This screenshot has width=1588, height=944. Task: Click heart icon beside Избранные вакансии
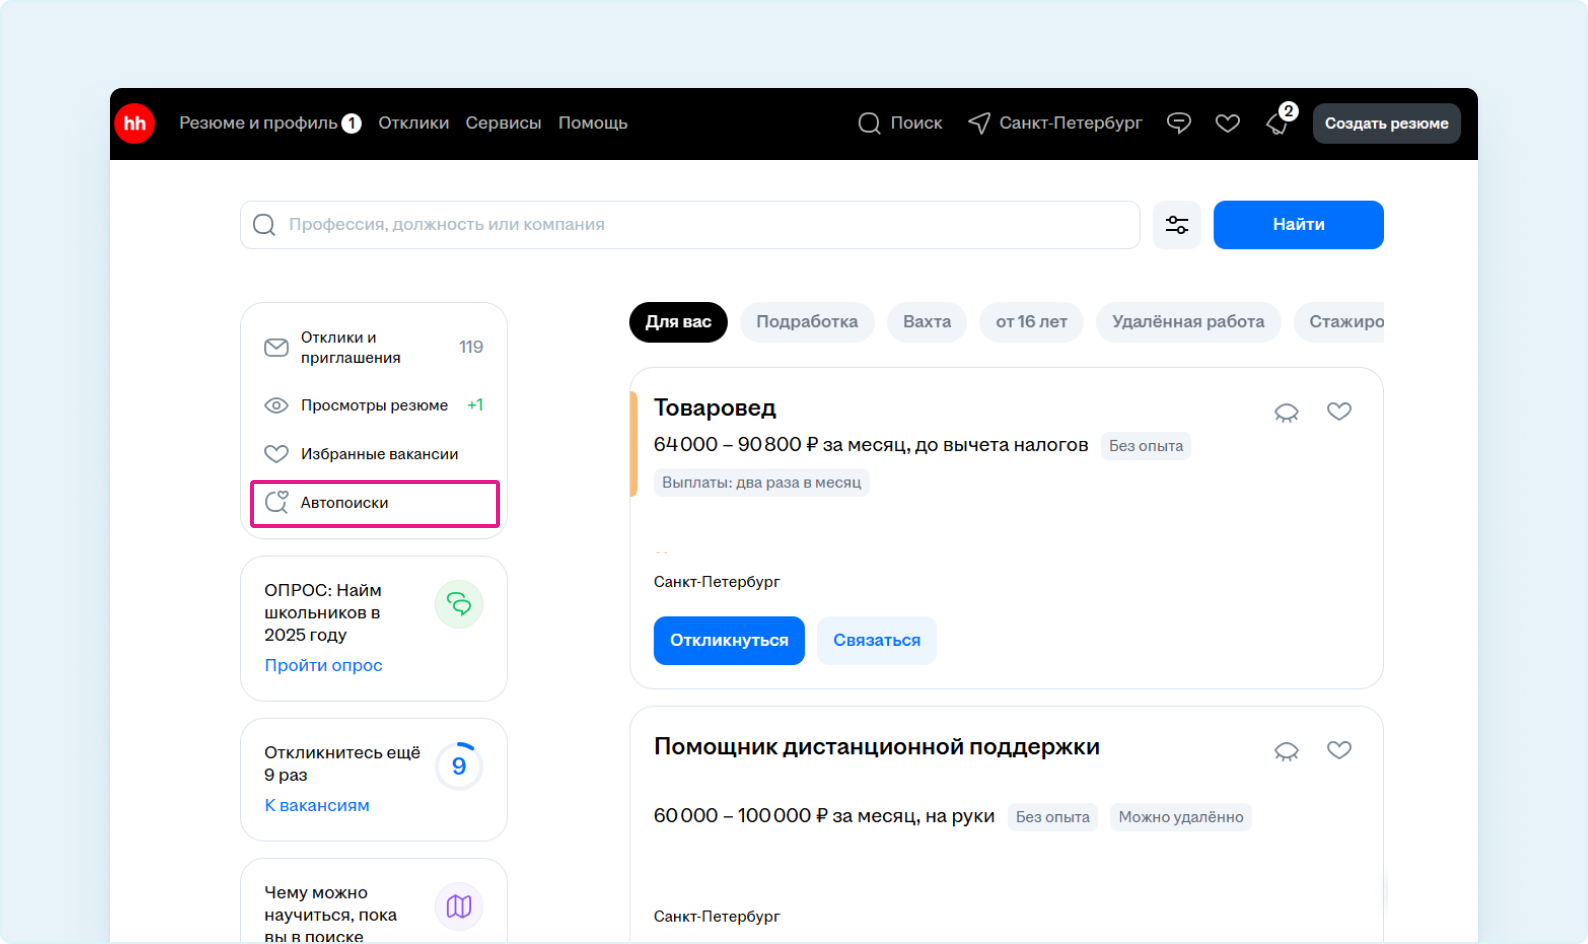click(x=276, y=454)
